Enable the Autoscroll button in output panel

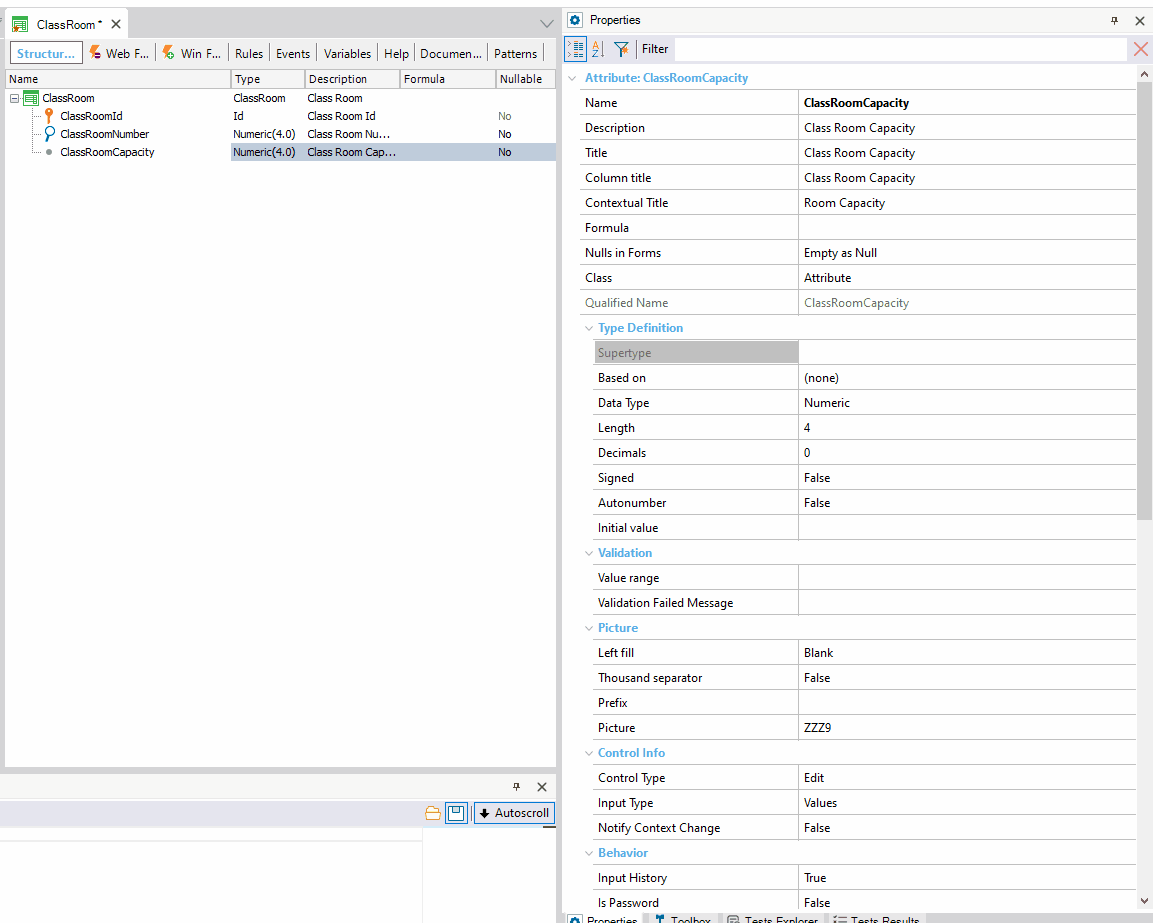[x=513, y=813]
